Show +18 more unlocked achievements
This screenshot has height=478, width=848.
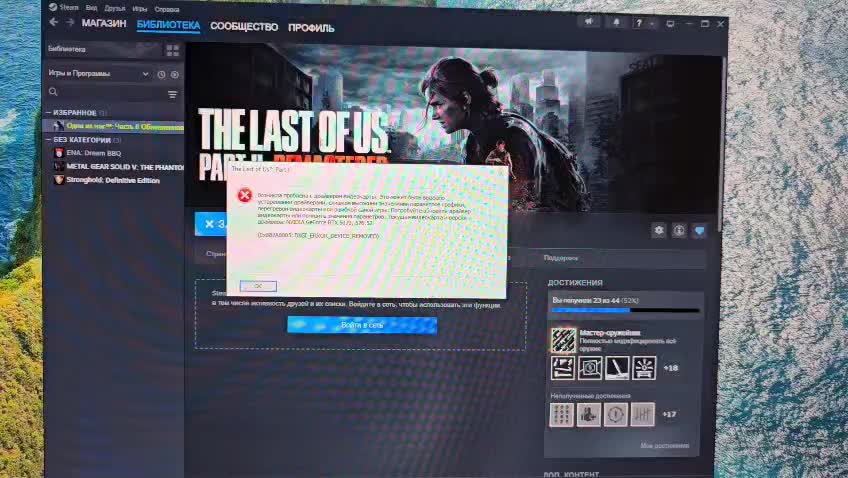pos(671,368)
